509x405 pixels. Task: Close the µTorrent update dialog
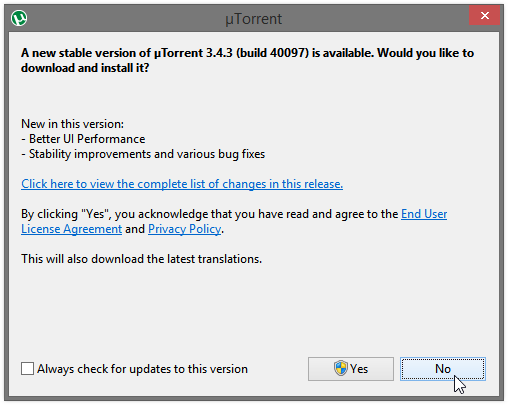pyautogui.click(x=484, y=16)
